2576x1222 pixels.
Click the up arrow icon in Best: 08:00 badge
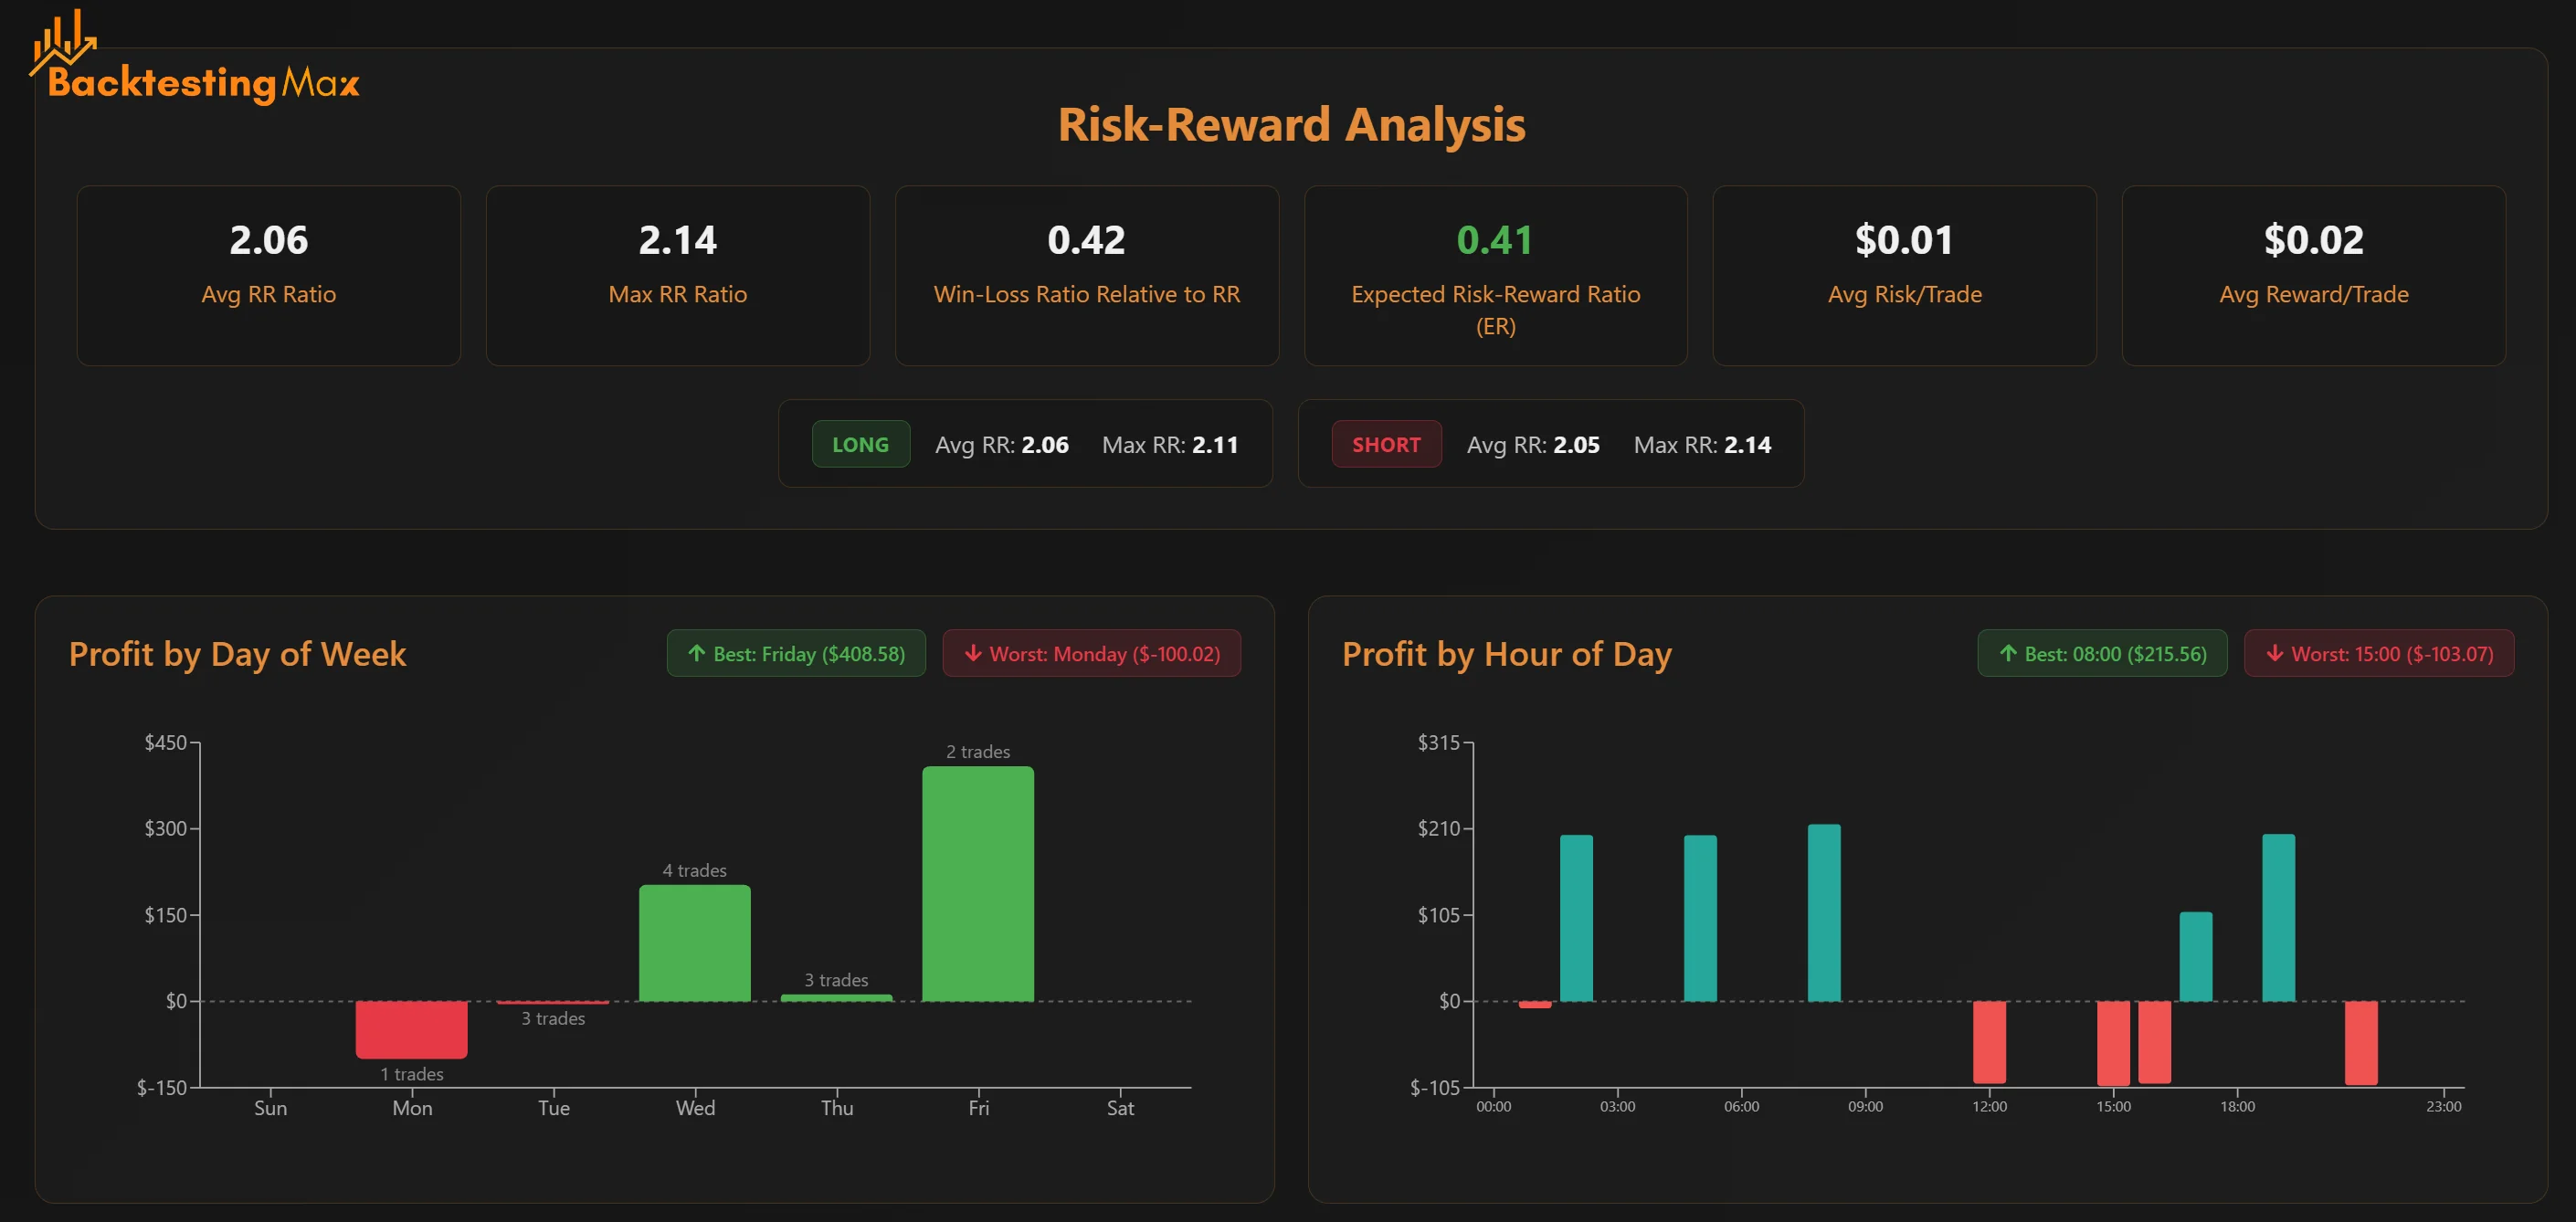pyautogui.click(x=2008, y=653)
